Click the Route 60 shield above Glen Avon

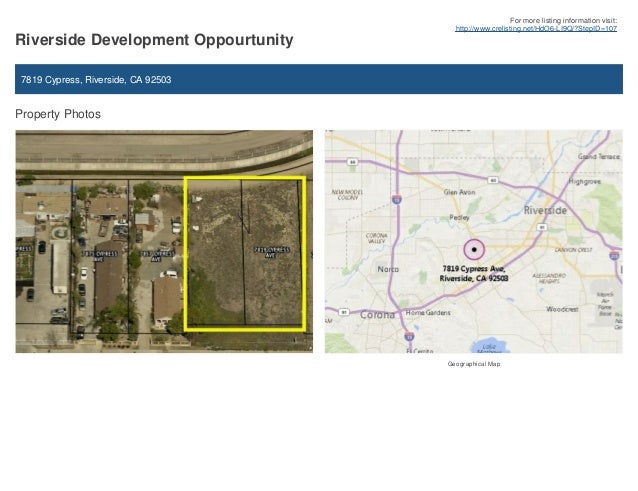[x=493, y=180]
